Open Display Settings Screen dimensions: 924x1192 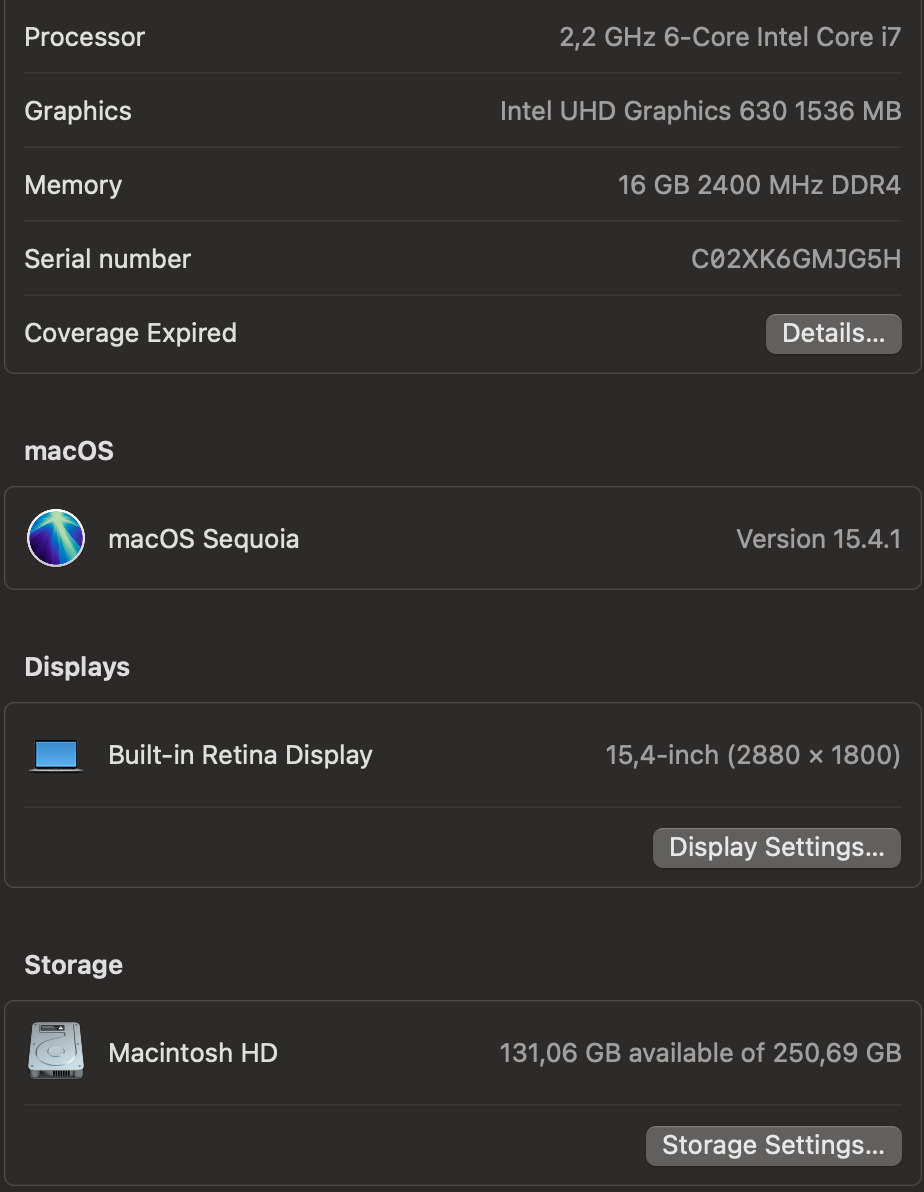click(x=776, y=848)
